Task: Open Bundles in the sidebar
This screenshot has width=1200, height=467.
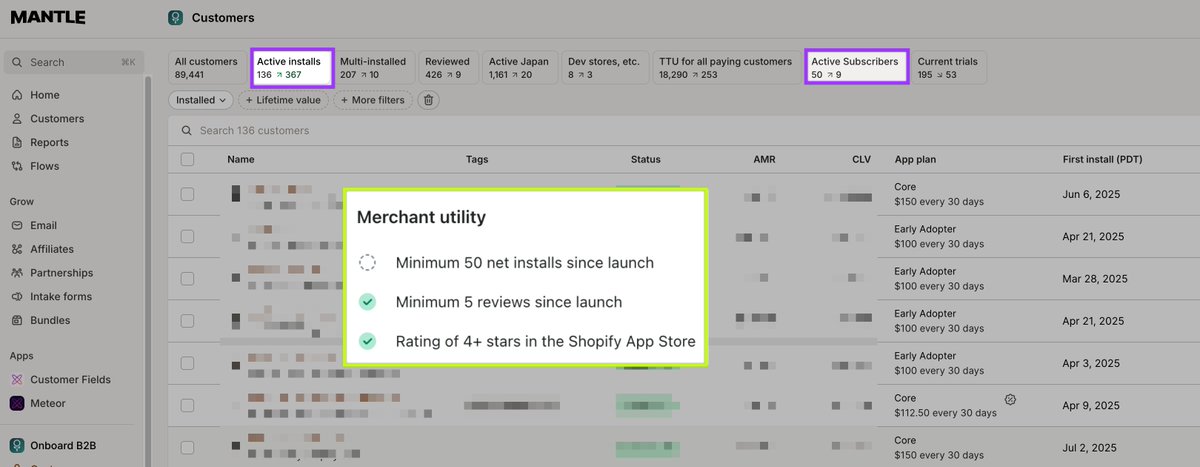Action: point(50,320)
